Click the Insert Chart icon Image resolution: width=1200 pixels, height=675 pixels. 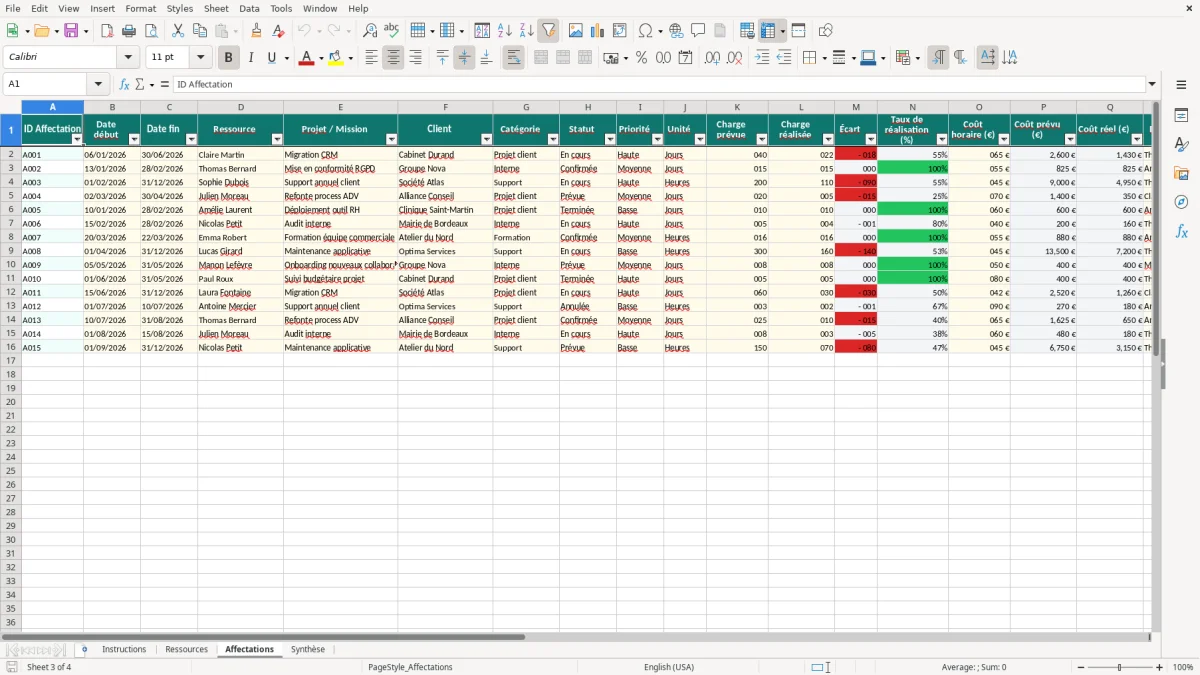598,31
